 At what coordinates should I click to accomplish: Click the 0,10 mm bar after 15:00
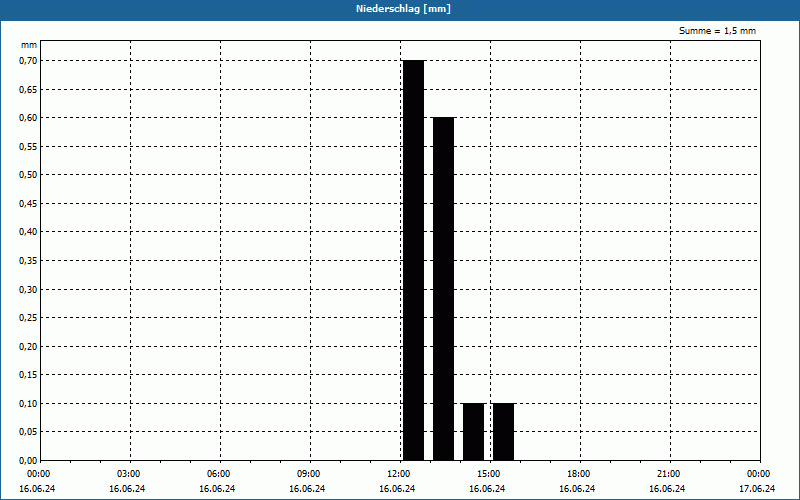click(504, 432)
